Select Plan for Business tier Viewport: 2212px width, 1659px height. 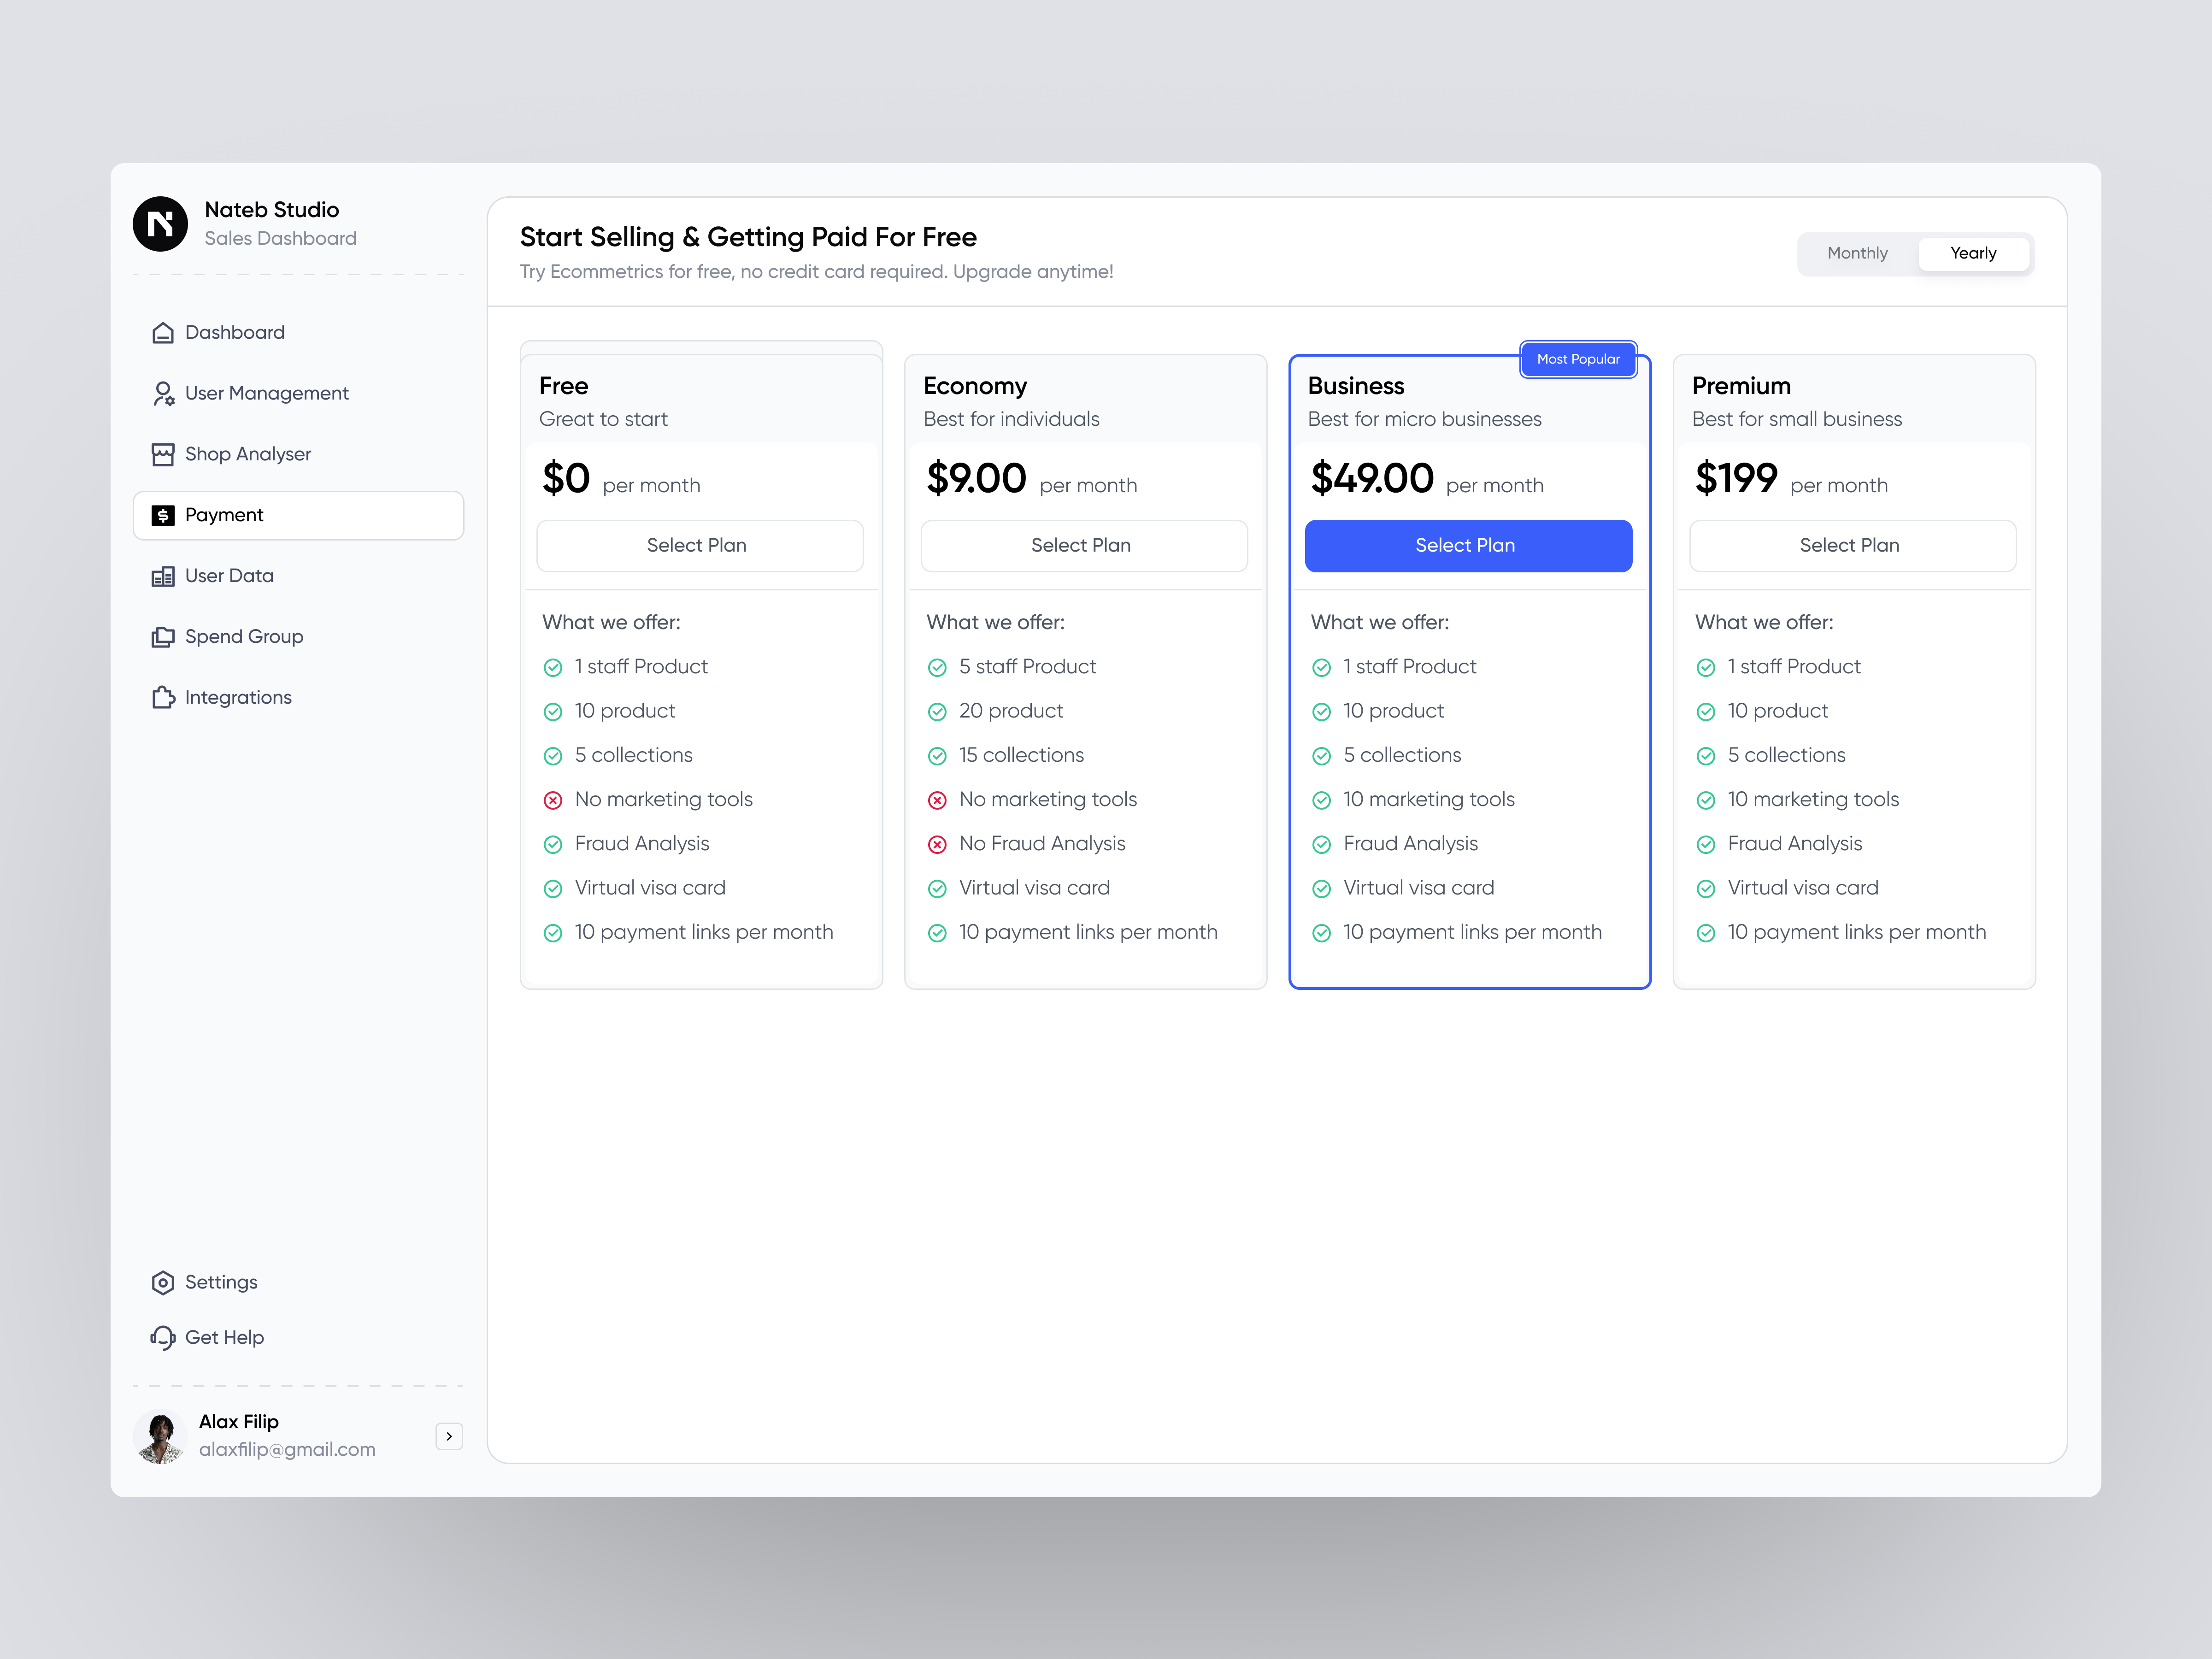tap(1467, 546)
